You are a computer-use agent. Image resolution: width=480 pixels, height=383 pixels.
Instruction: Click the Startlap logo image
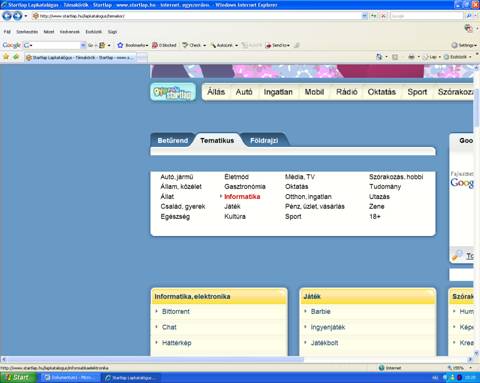coord(173,92)
